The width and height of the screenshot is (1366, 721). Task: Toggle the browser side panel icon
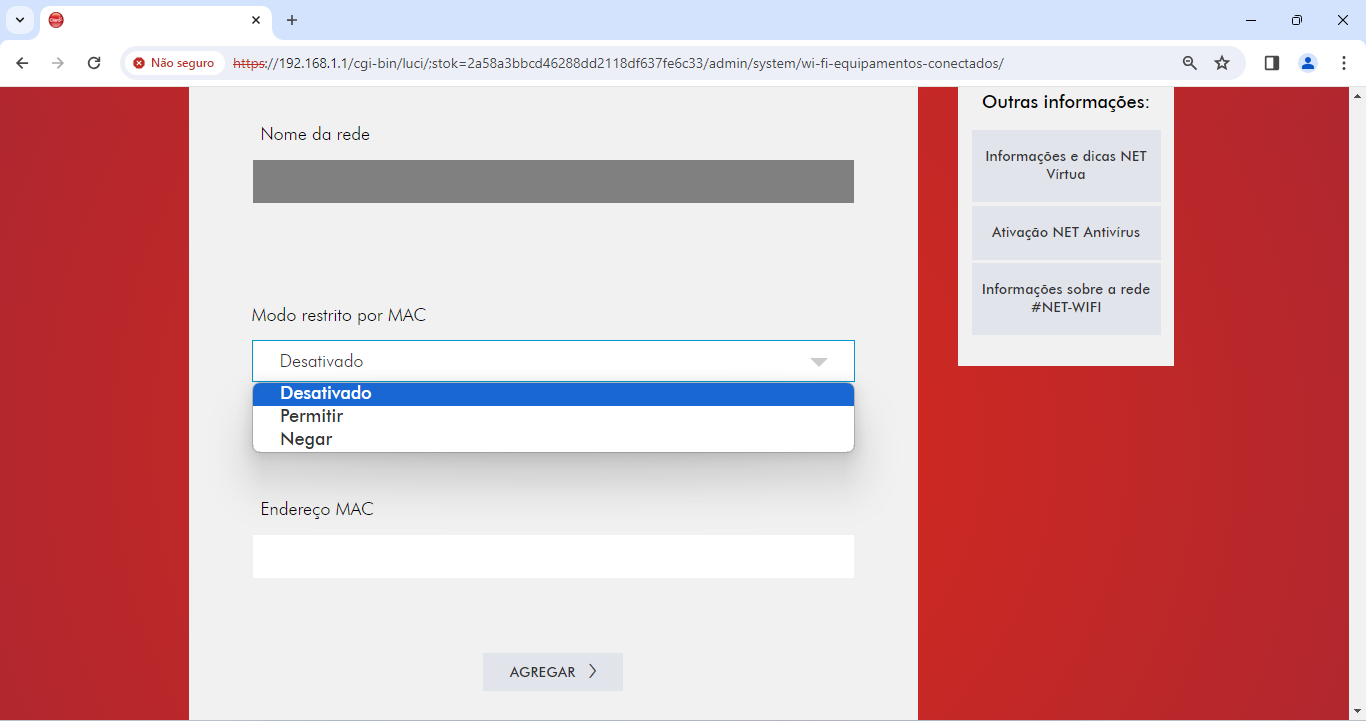tap(1272, 63)
